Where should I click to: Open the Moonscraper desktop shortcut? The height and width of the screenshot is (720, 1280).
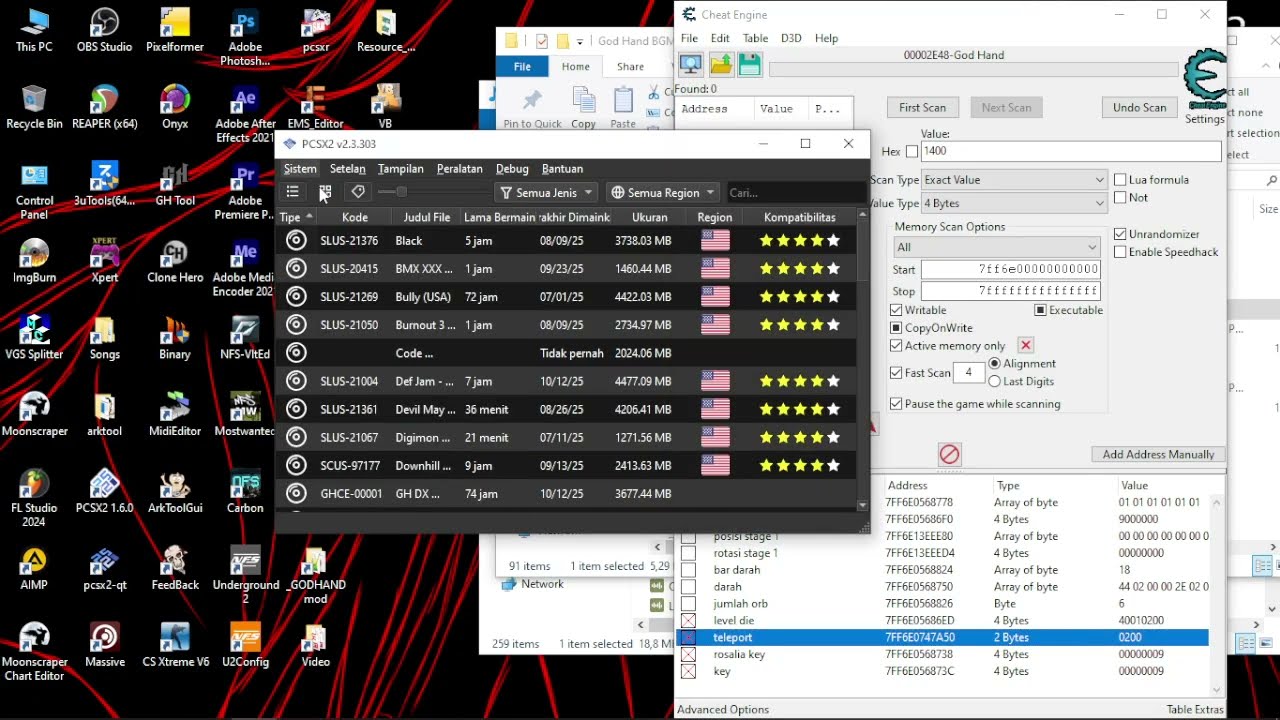pyautogui.click(x=34, y=414)
